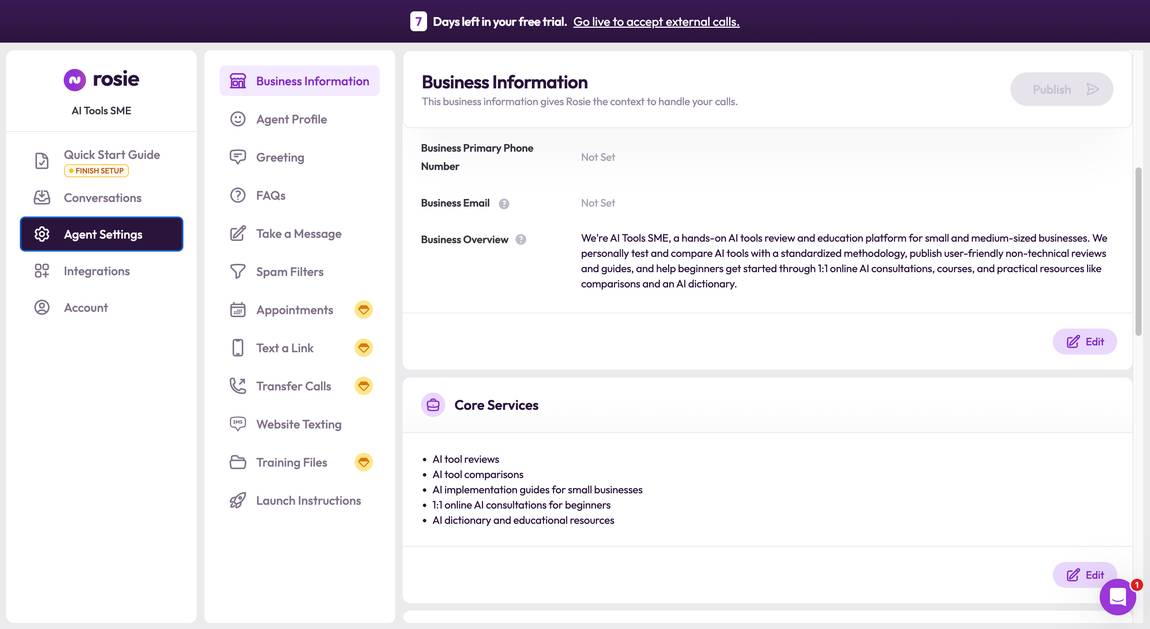Image resolution: width=1150 pixels, height=629 pixels.
Task: Switch to Agent Profile settings tab
Action: tap(299, 119)
